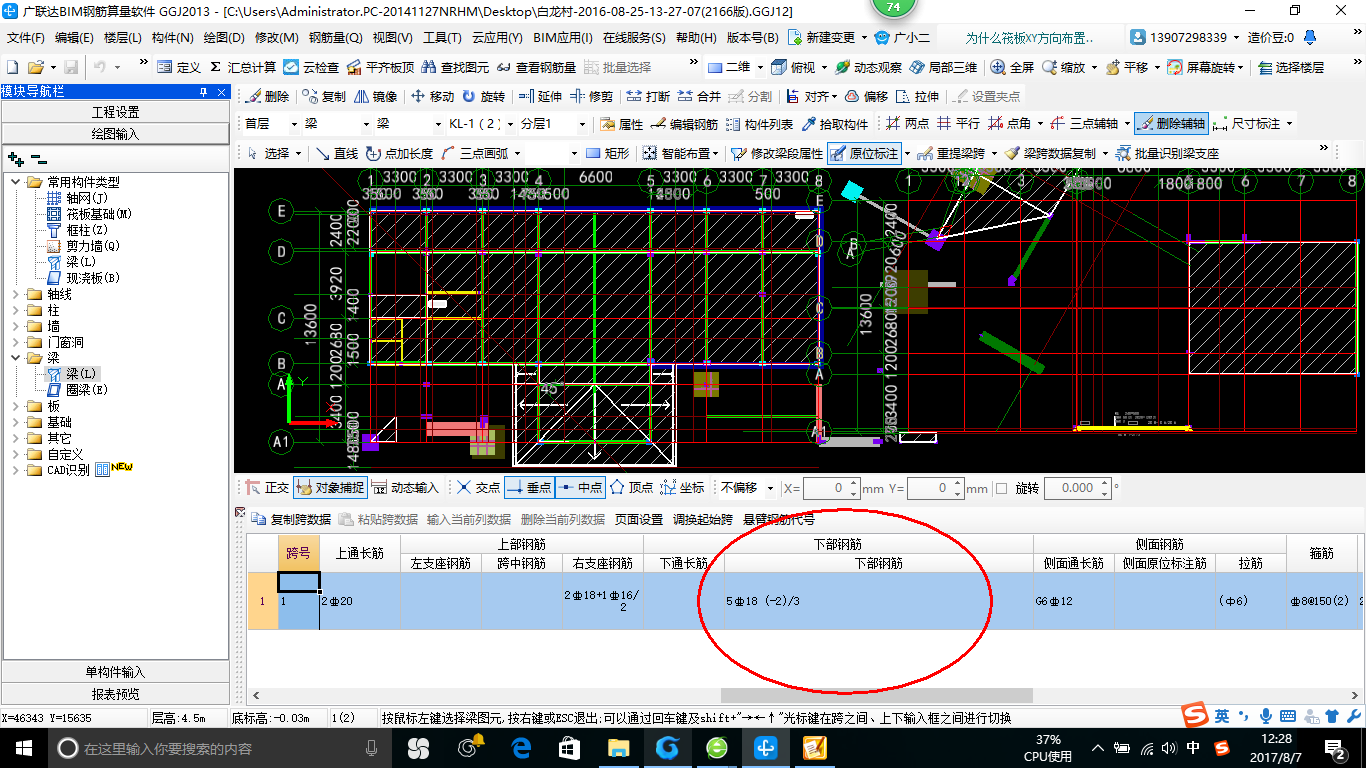Toggle 交点 intersection snap
1366x768 pixels.
478,488
